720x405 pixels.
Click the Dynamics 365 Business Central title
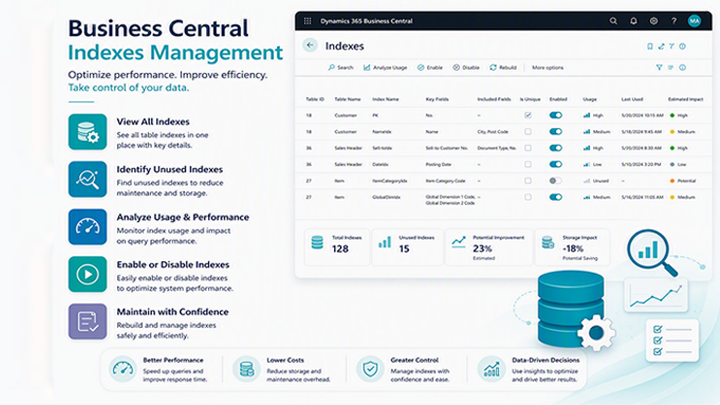coord(366,21)
